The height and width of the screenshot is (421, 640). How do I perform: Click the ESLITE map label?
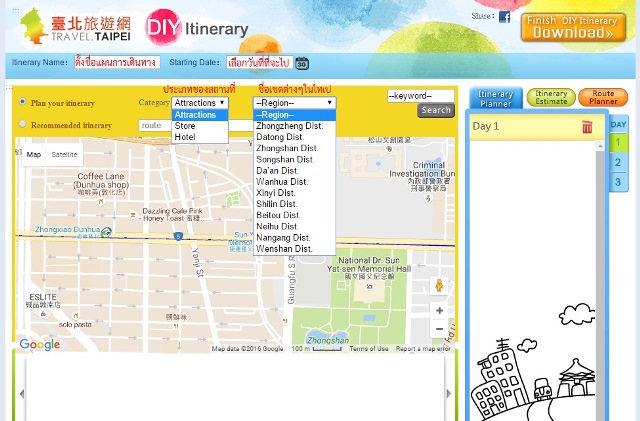click(x=43, y=301)
